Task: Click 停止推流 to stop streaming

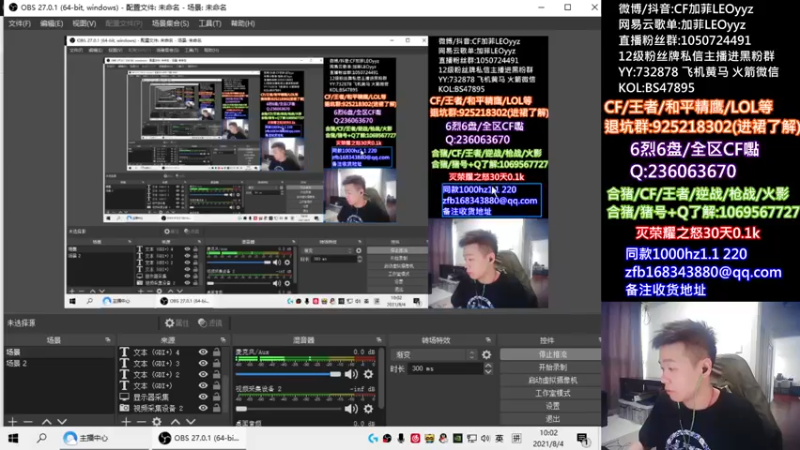Action: tap(551, 354)
